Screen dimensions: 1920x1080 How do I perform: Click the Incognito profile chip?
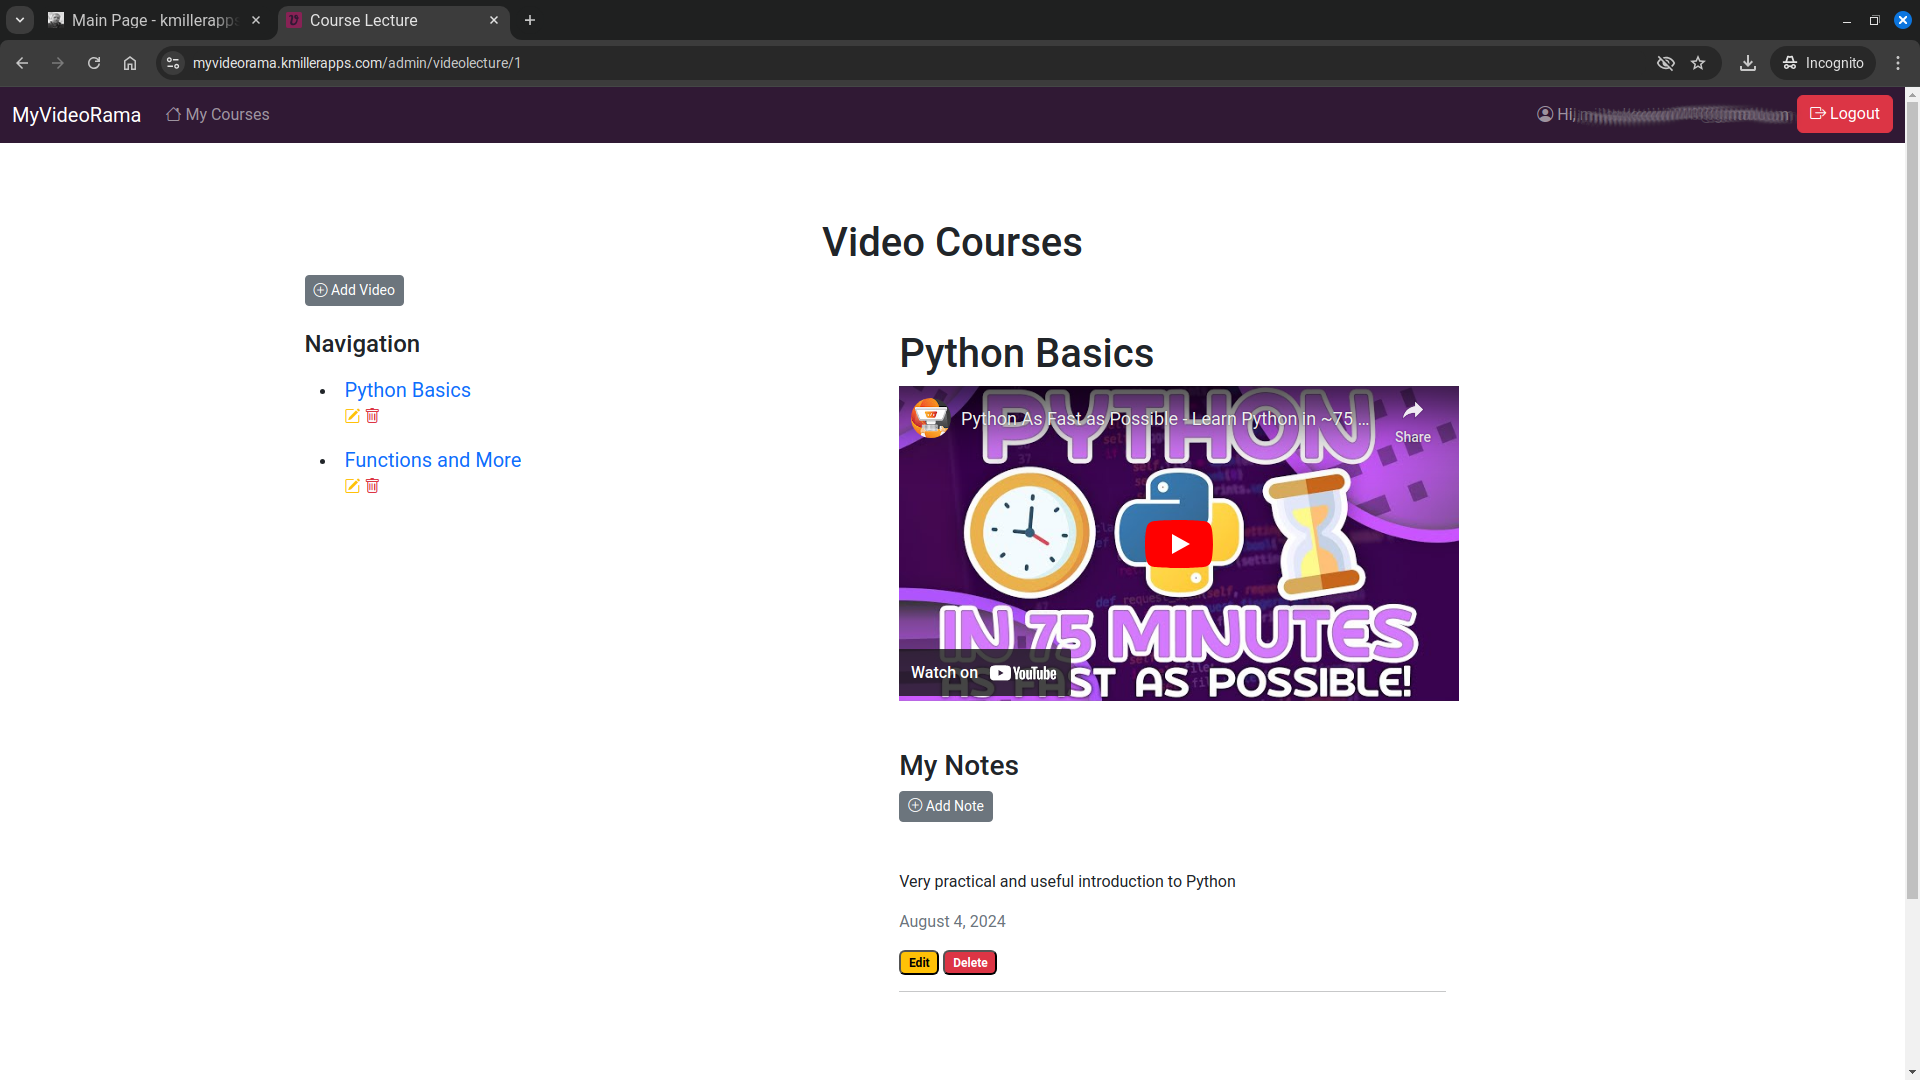click(x=1823, y=63)
